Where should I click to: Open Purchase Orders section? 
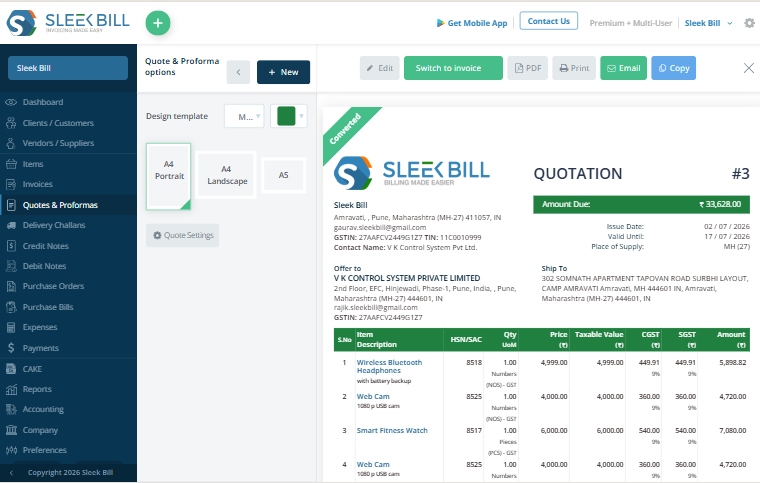[x=53, y=286]
